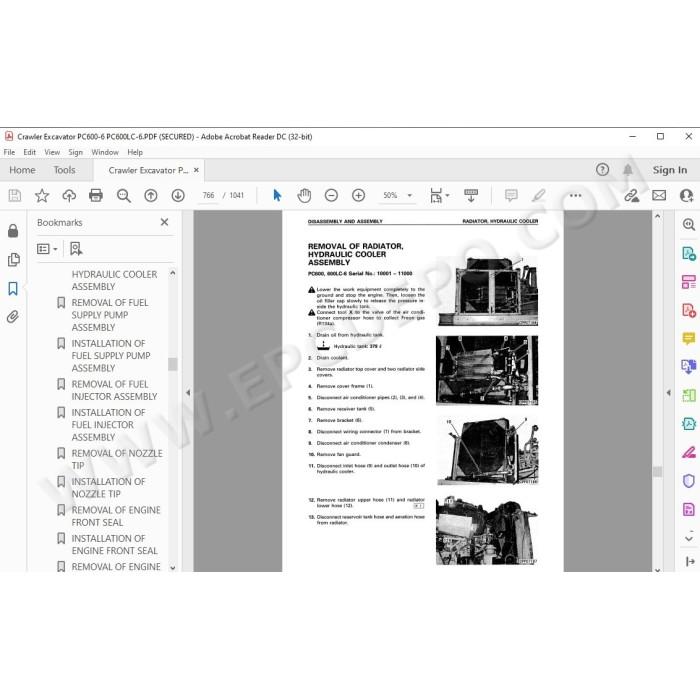This screenshot has height=700, width=700.
Task: Open the Edit menu
Action: coord(29,152)
